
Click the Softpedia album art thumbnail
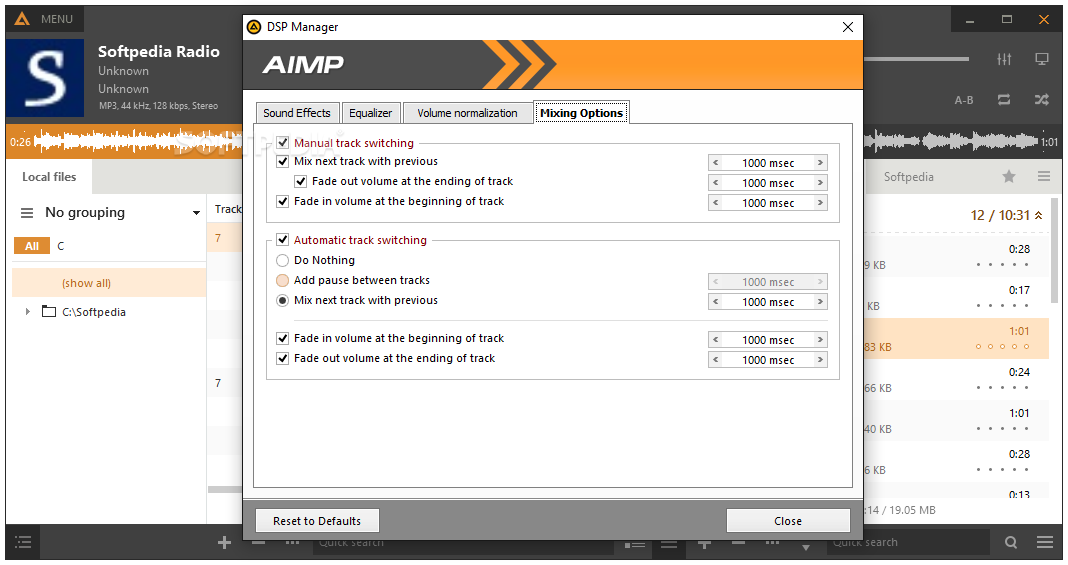[46, 78]
